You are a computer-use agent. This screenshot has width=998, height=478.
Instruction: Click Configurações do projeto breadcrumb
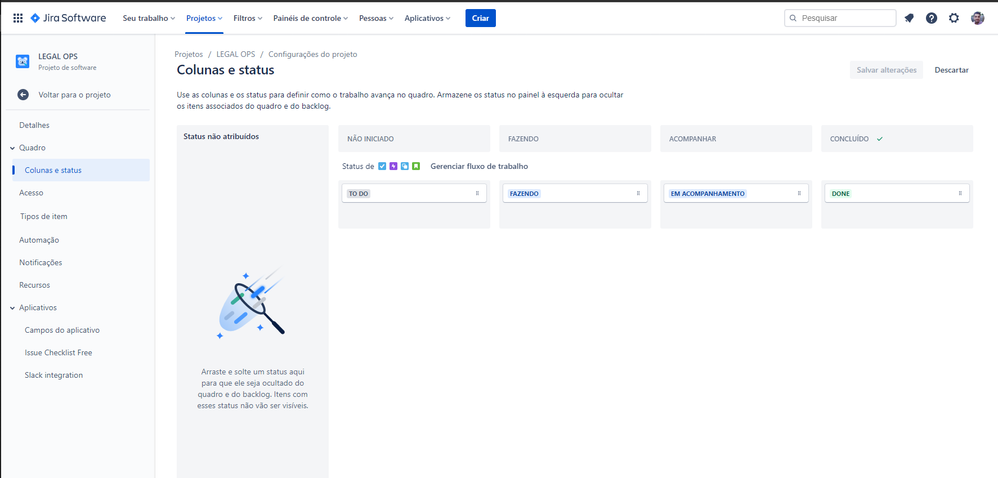pos(313,55)
